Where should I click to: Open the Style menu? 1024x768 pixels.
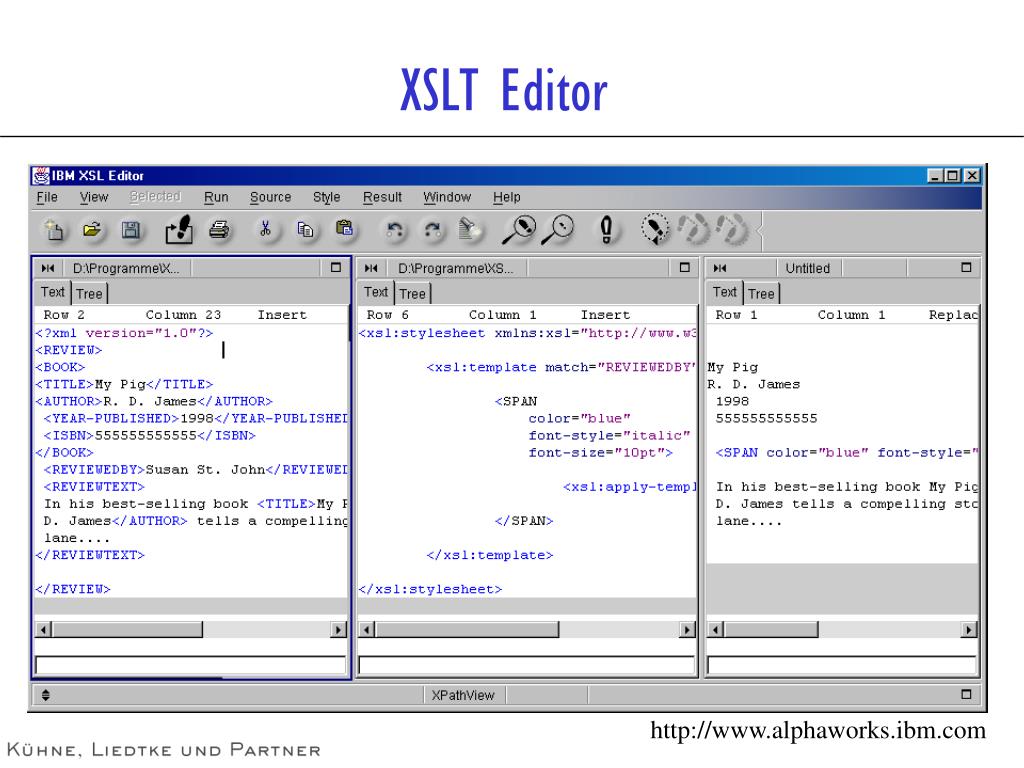[x=327, y=197]
